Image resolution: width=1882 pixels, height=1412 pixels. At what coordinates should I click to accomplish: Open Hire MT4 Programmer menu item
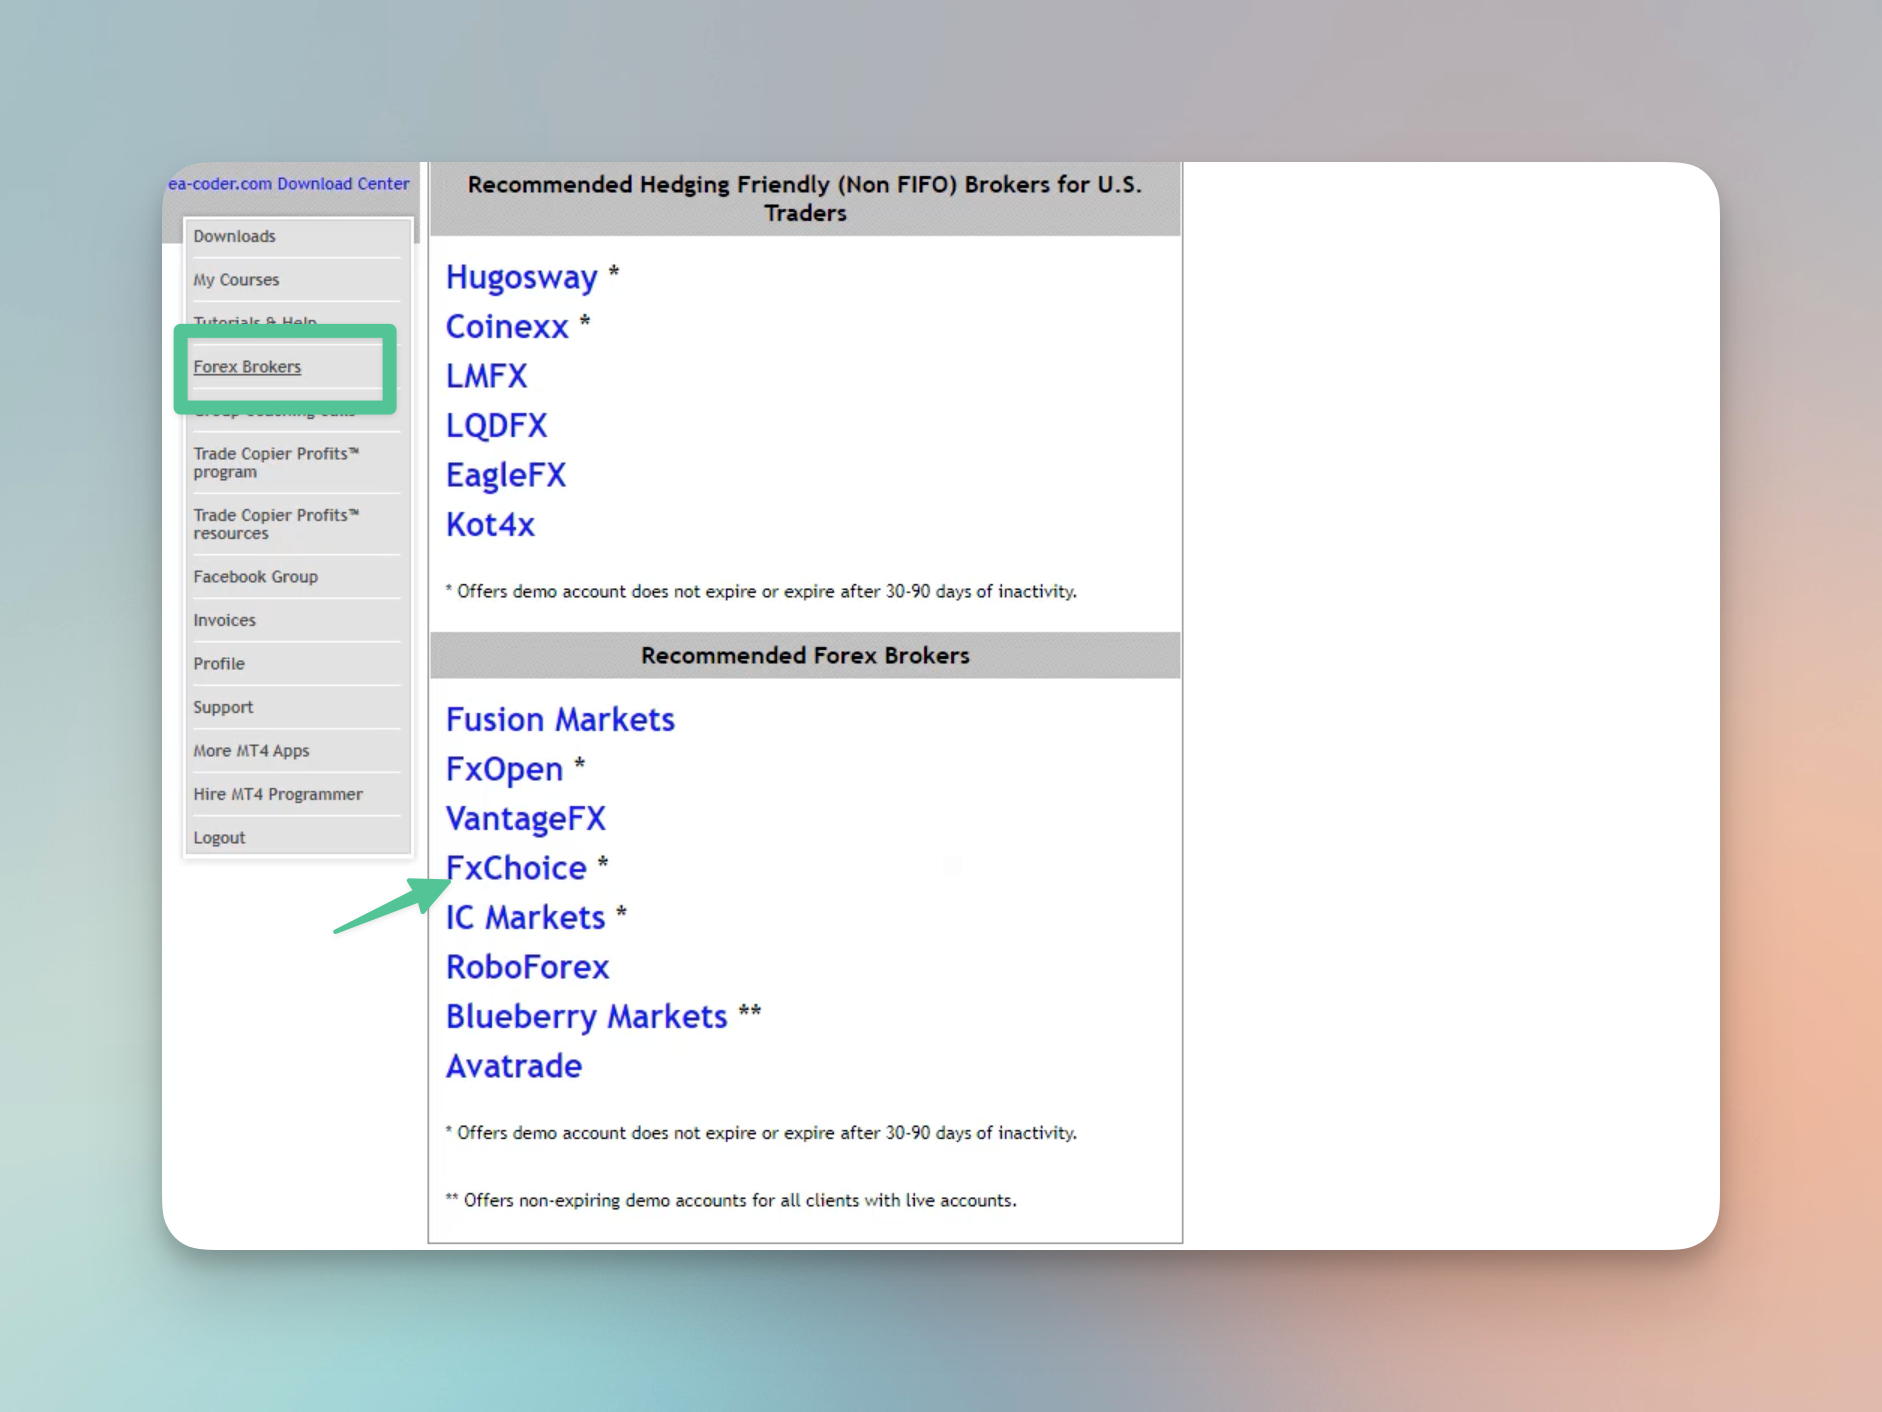[x=278, y=794]
